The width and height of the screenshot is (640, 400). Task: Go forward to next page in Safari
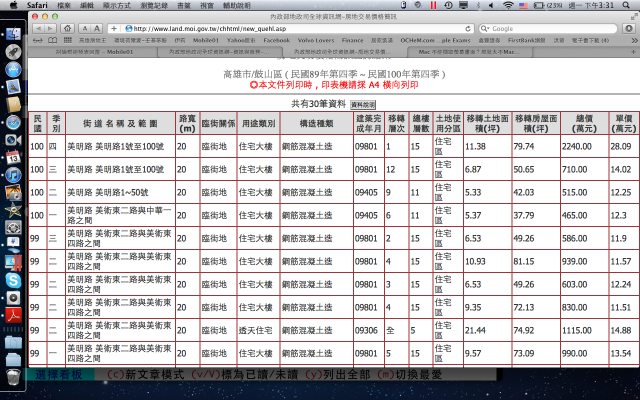(x=51, y=29)
